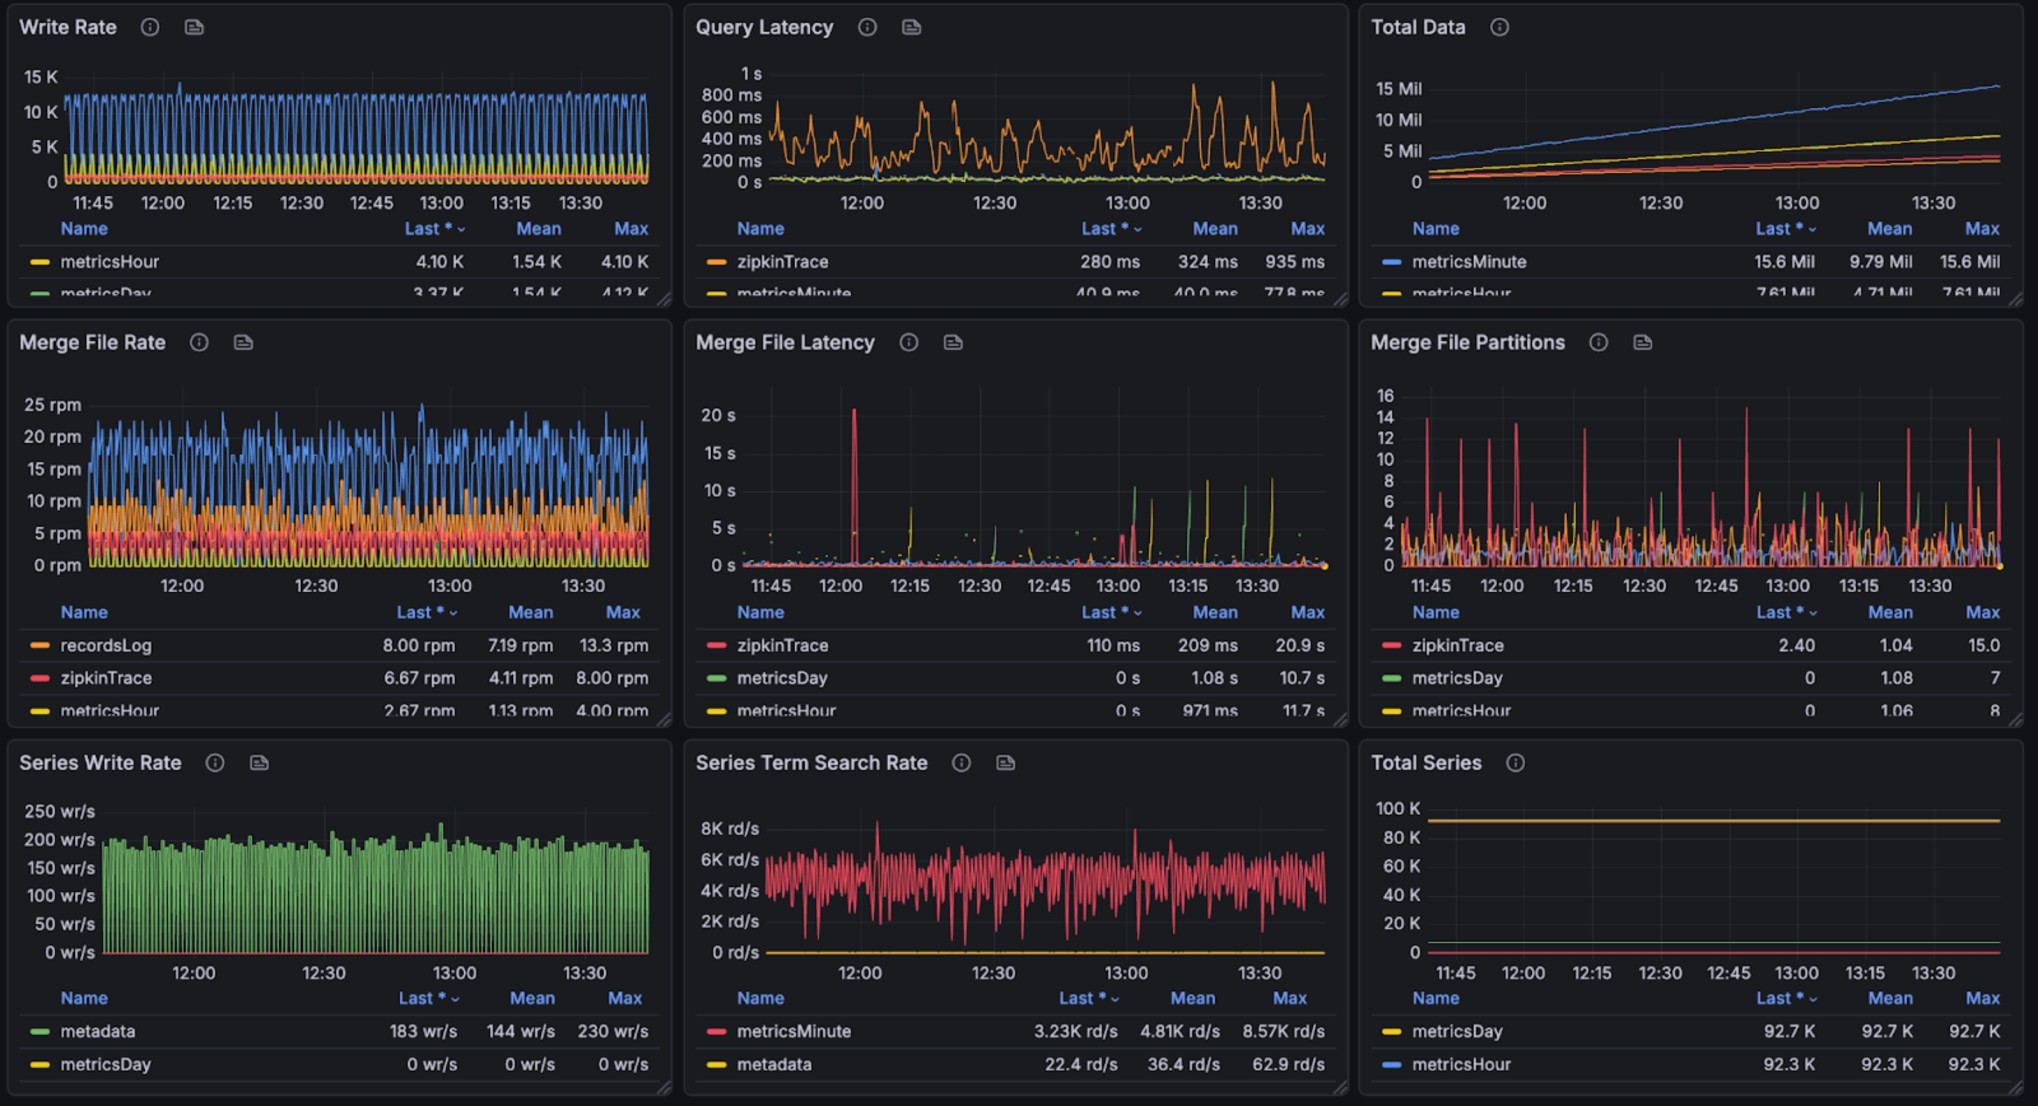Sort Total Data legend by Mean header
The height and width of the screenshot is (1106, 2038).
(1889, 229)
